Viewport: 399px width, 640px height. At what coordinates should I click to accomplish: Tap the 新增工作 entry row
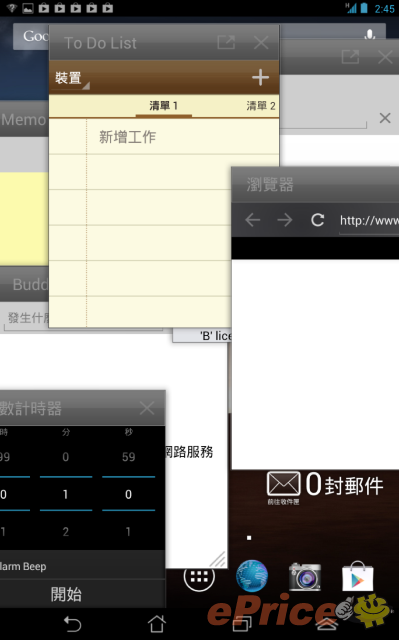click(x=164, y=137)
